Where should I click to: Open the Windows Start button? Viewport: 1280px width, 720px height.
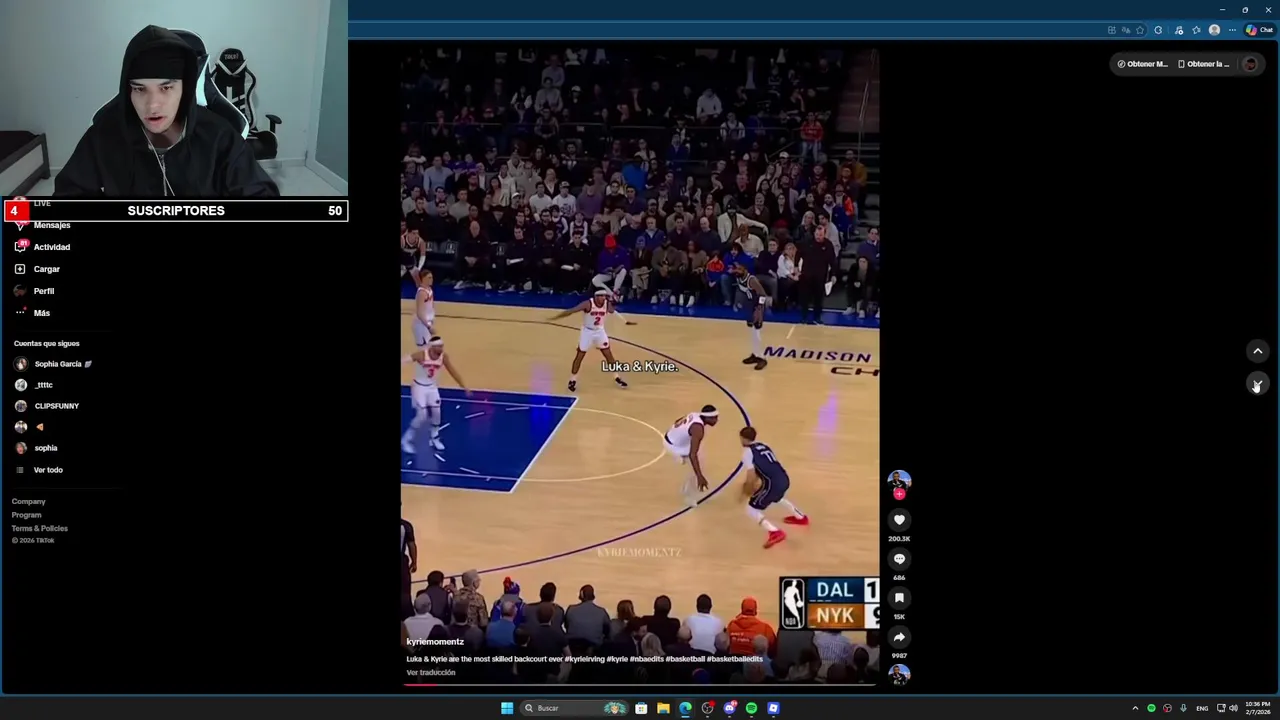pyautogui.click(x=507, y=708)
